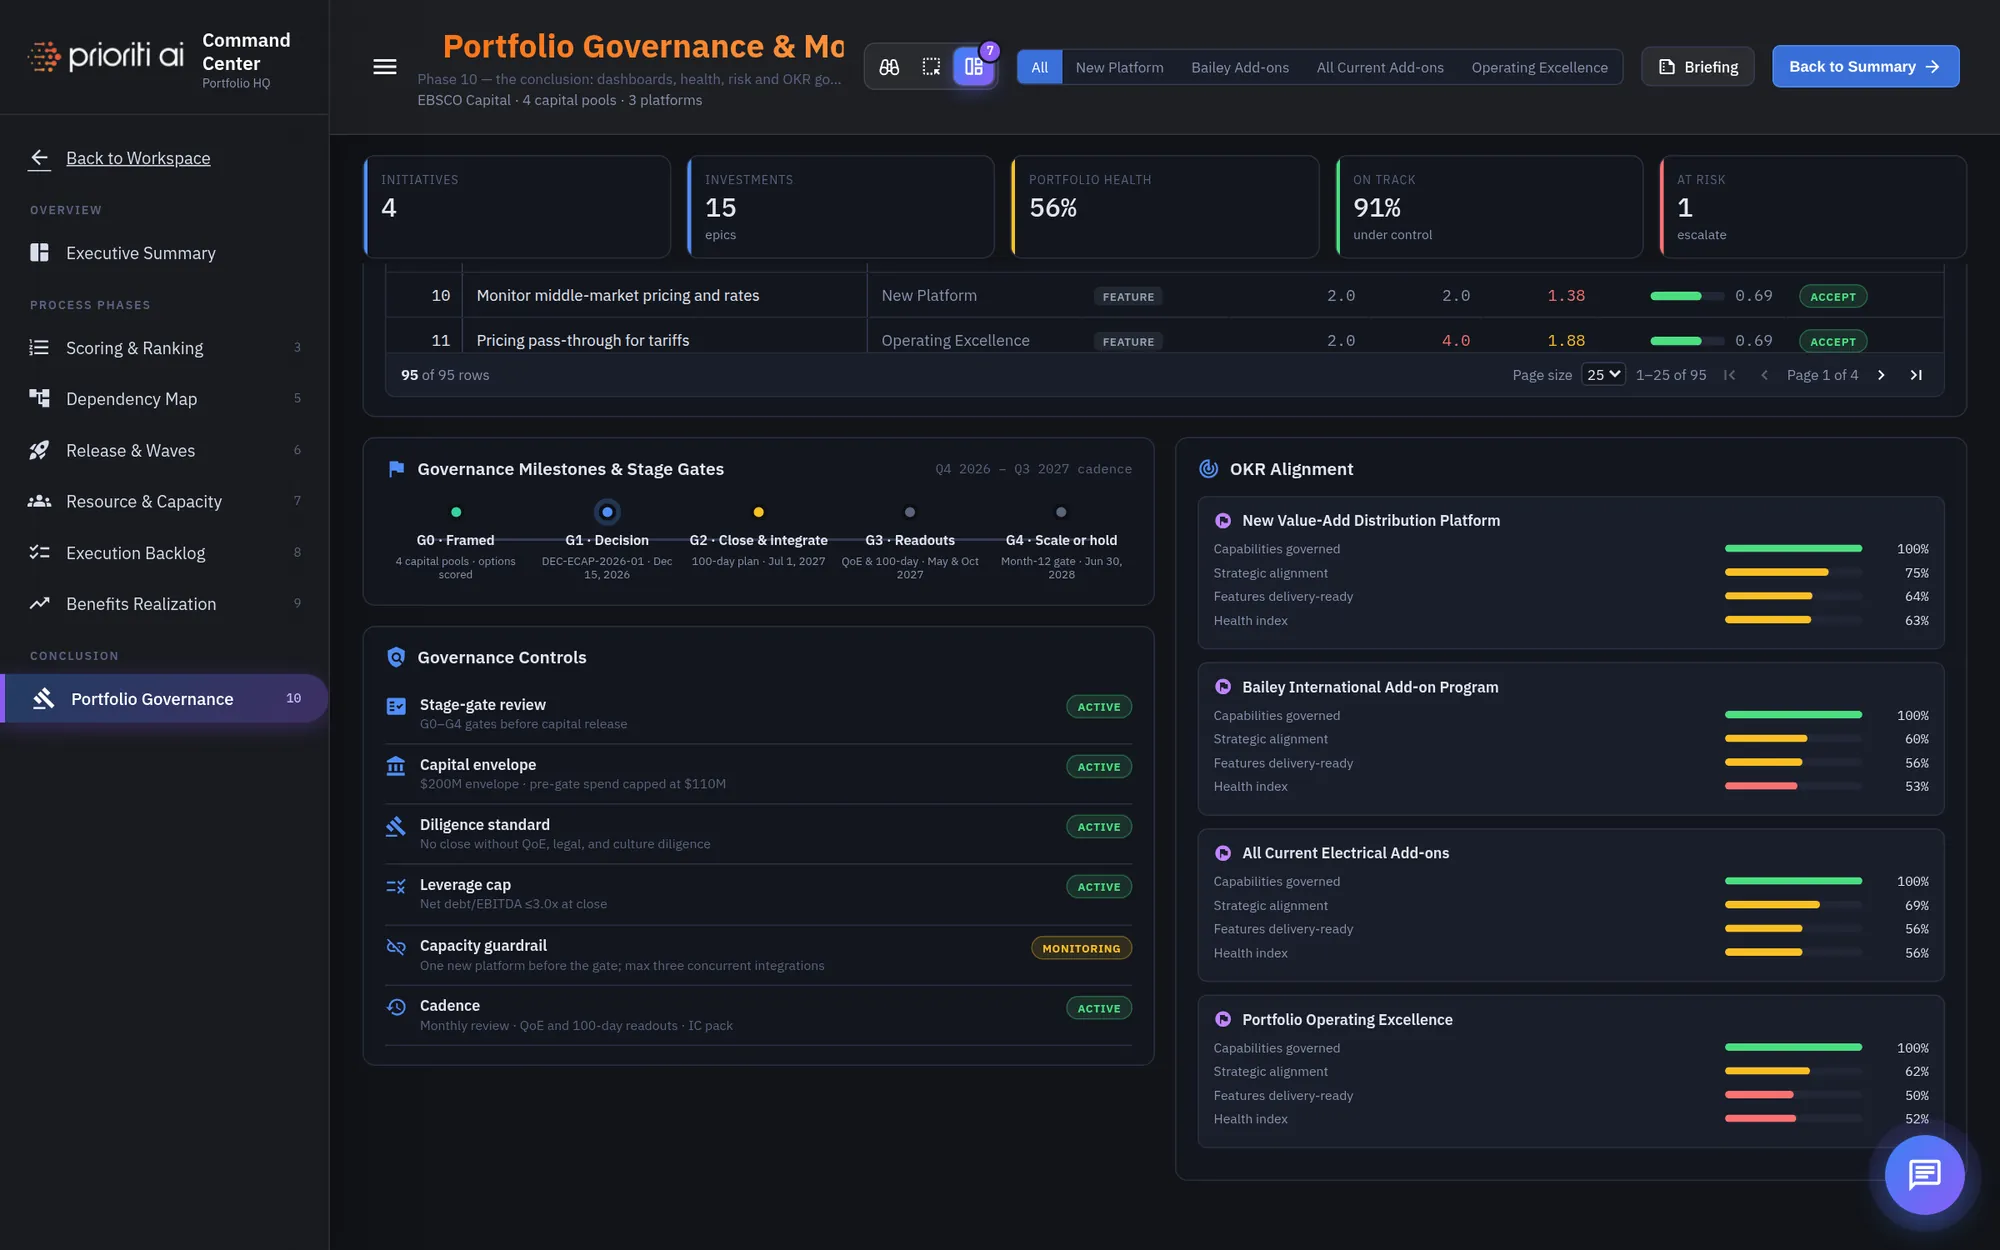This screenshot has height=1250, width=2000.
Task: Click the Portfolio Operating Excellence icon
Action: click(1222, 1019)
